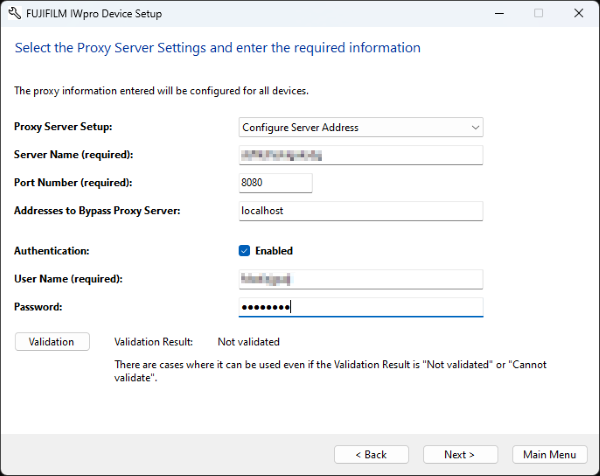Click the Validation button

click(52, 341)
